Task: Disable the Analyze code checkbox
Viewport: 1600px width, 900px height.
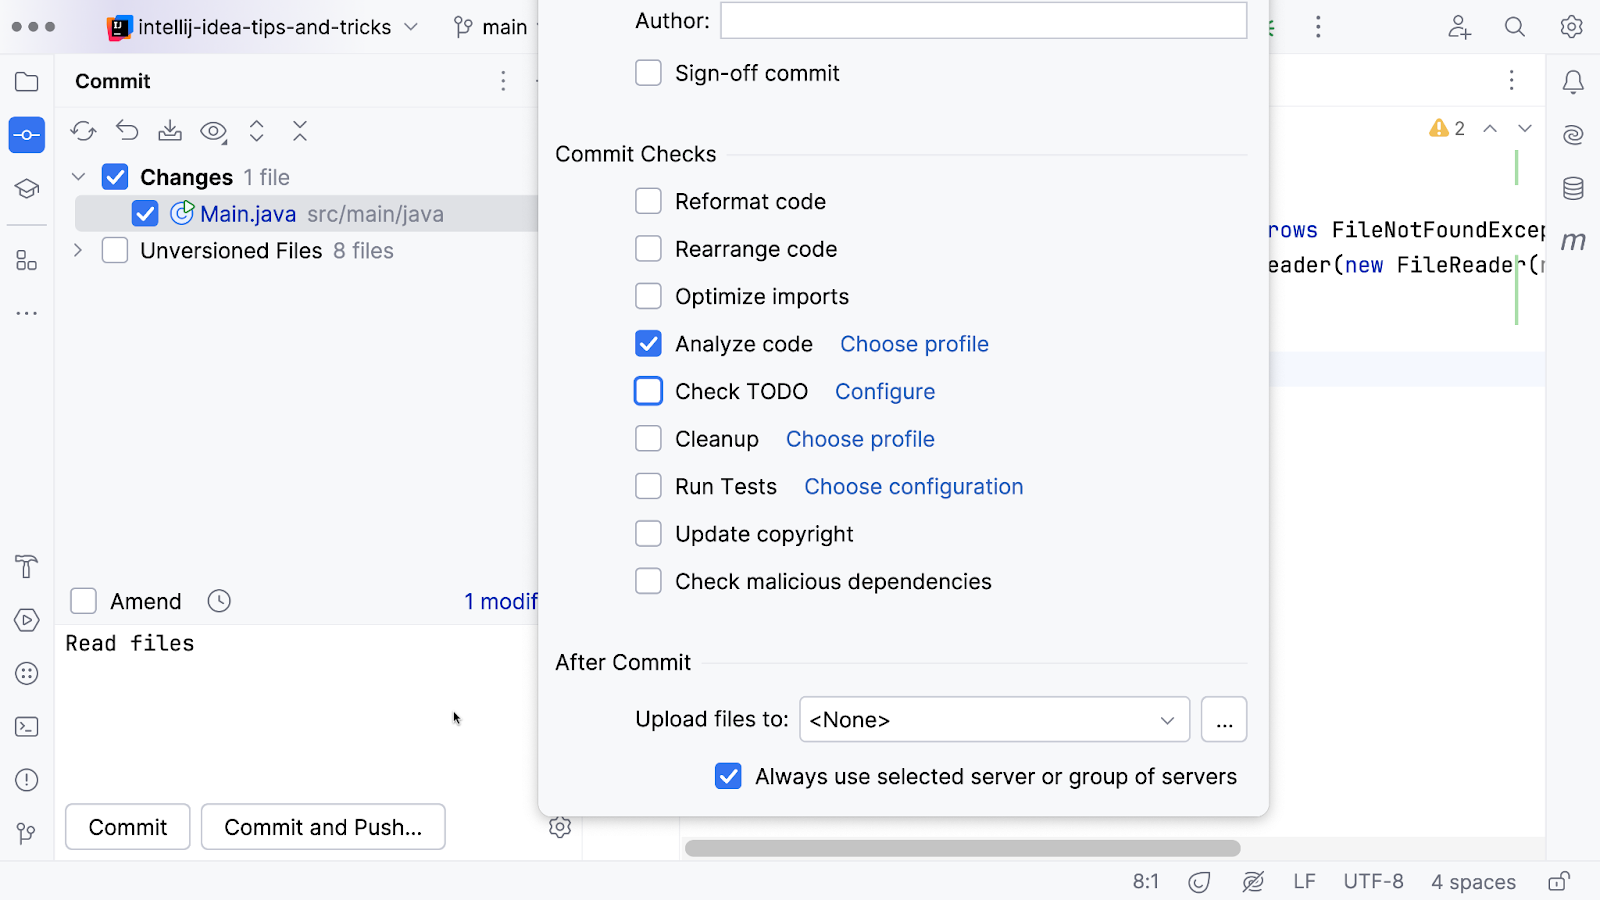Action: click(x=648, y=344)
